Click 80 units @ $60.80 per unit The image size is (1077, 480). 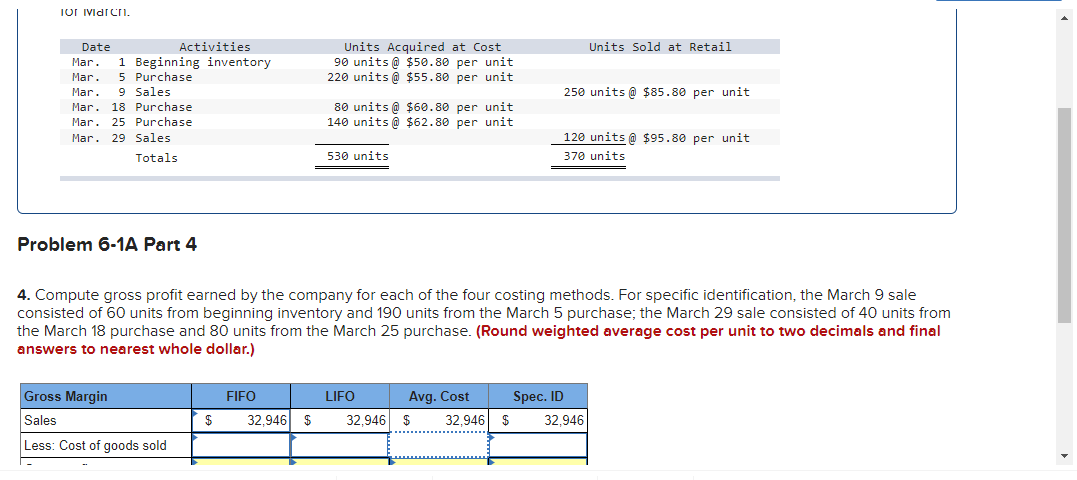click(x=423, y=107)
